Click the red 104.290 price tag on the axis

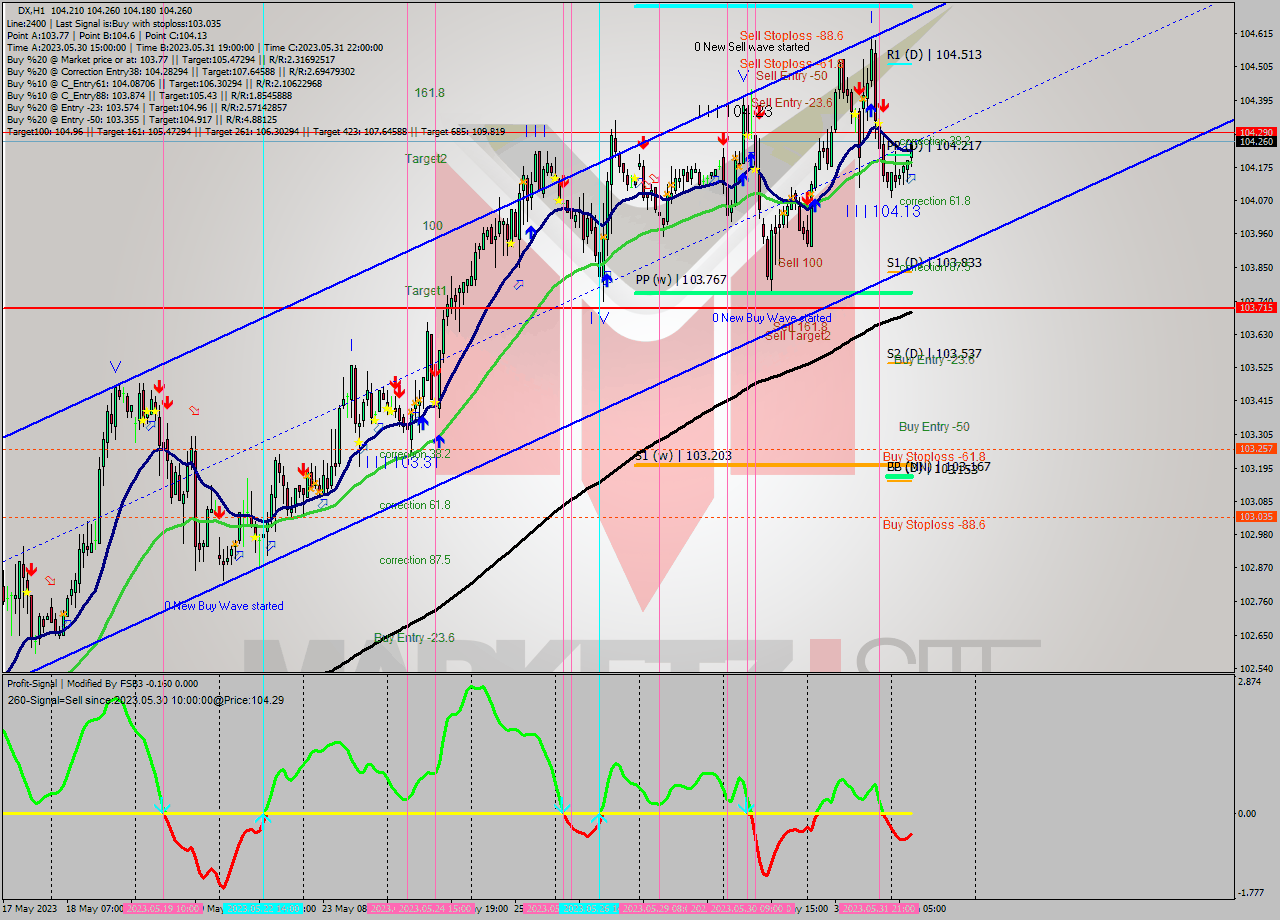click(1256, 132)
